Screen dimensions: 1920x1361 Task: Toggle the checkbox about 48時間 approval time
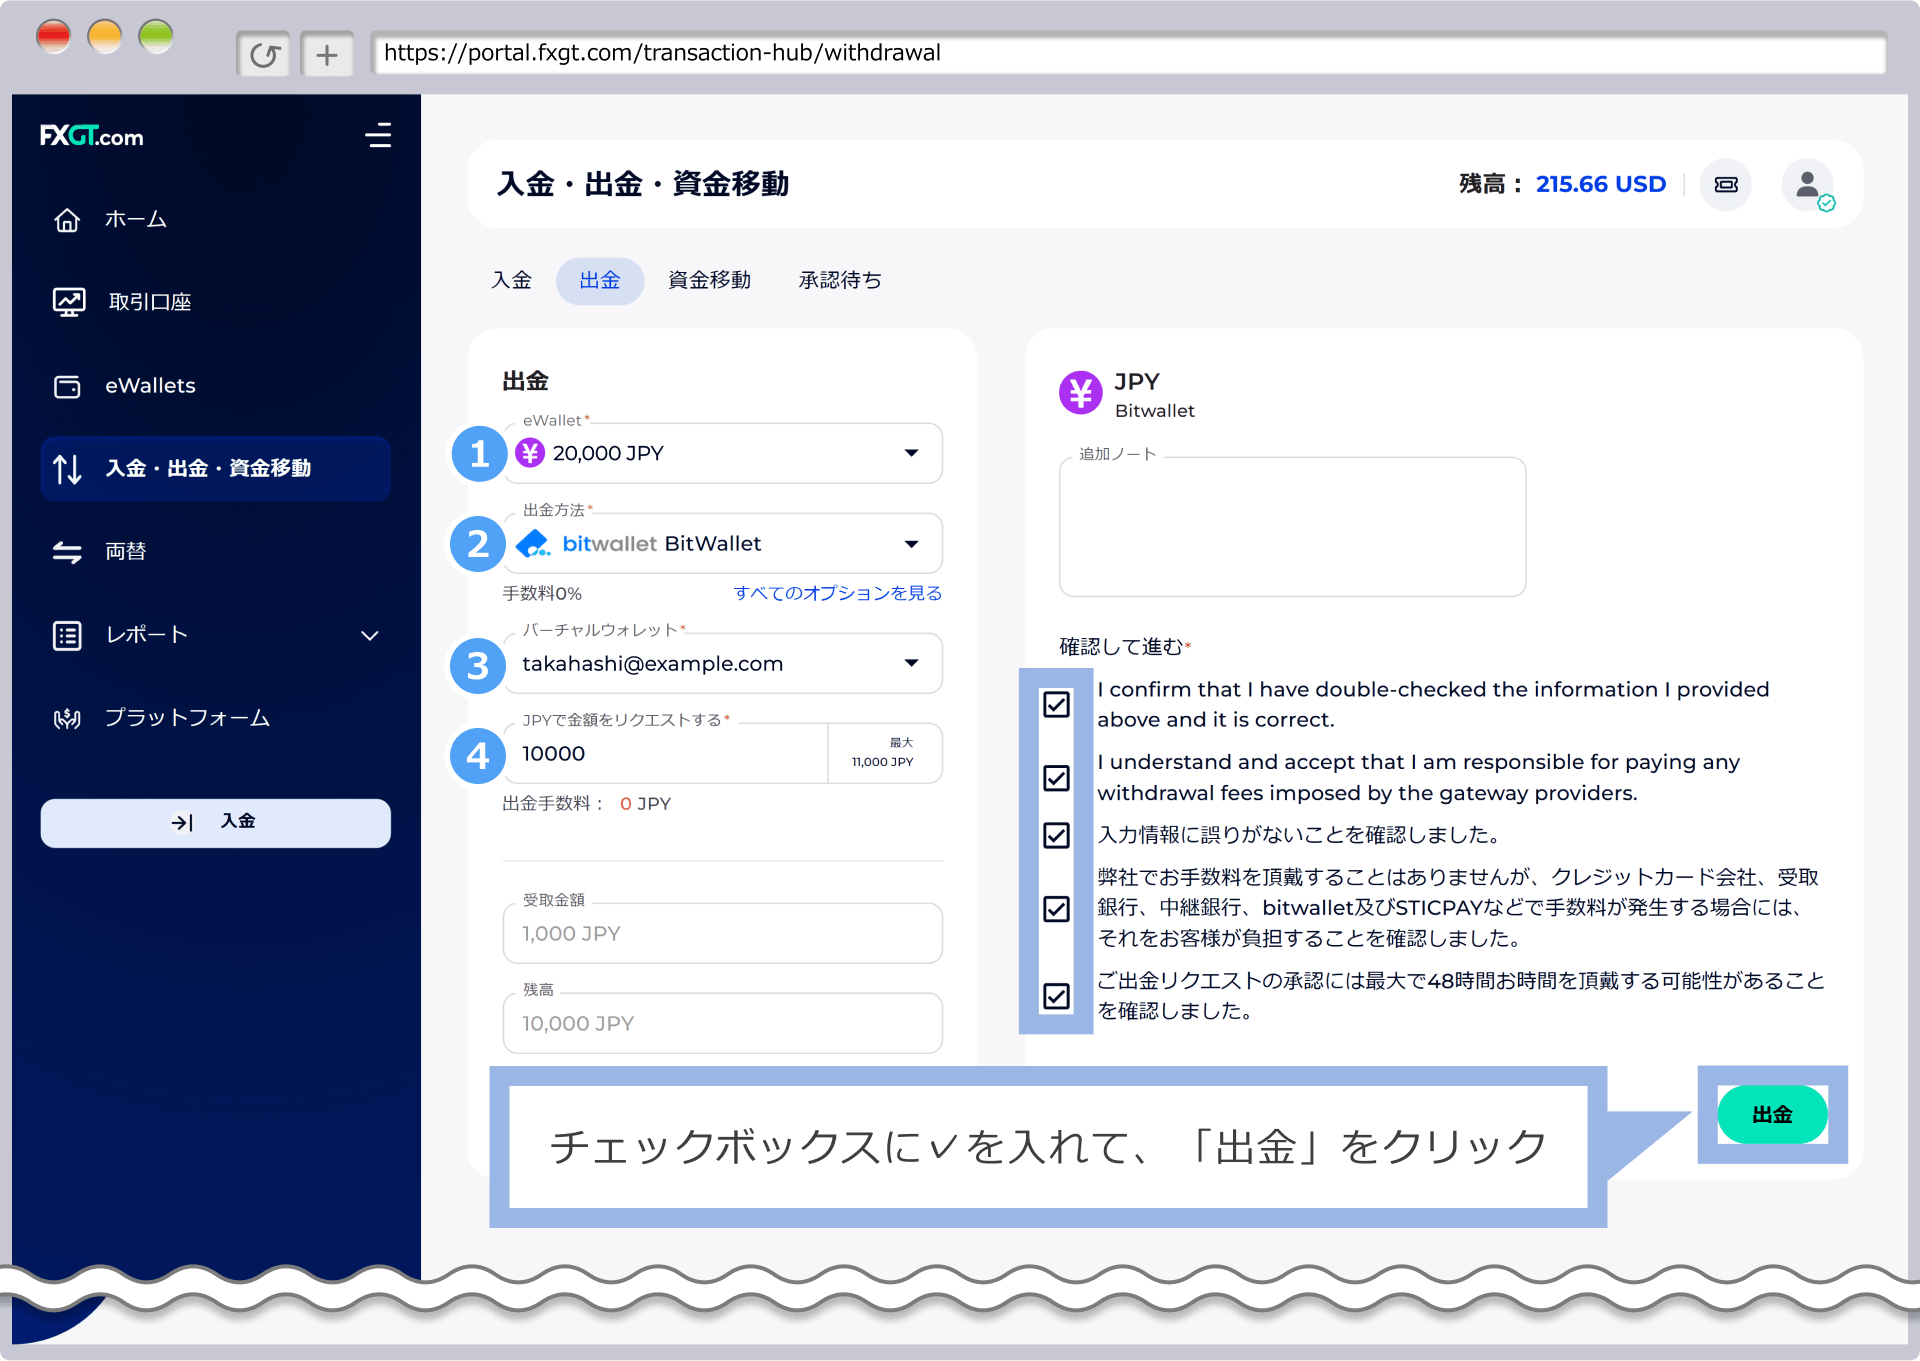point(1056,996)
